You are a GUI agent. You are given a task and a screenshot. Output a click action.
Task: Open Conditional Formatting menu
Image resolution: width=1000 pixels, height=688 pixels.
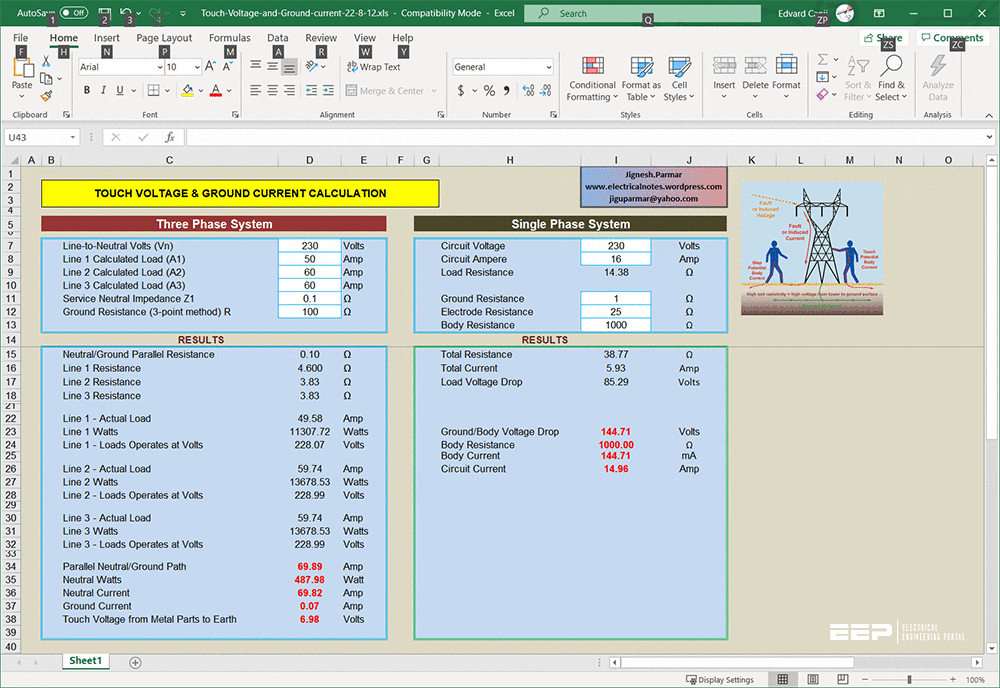tap(592, 78)
